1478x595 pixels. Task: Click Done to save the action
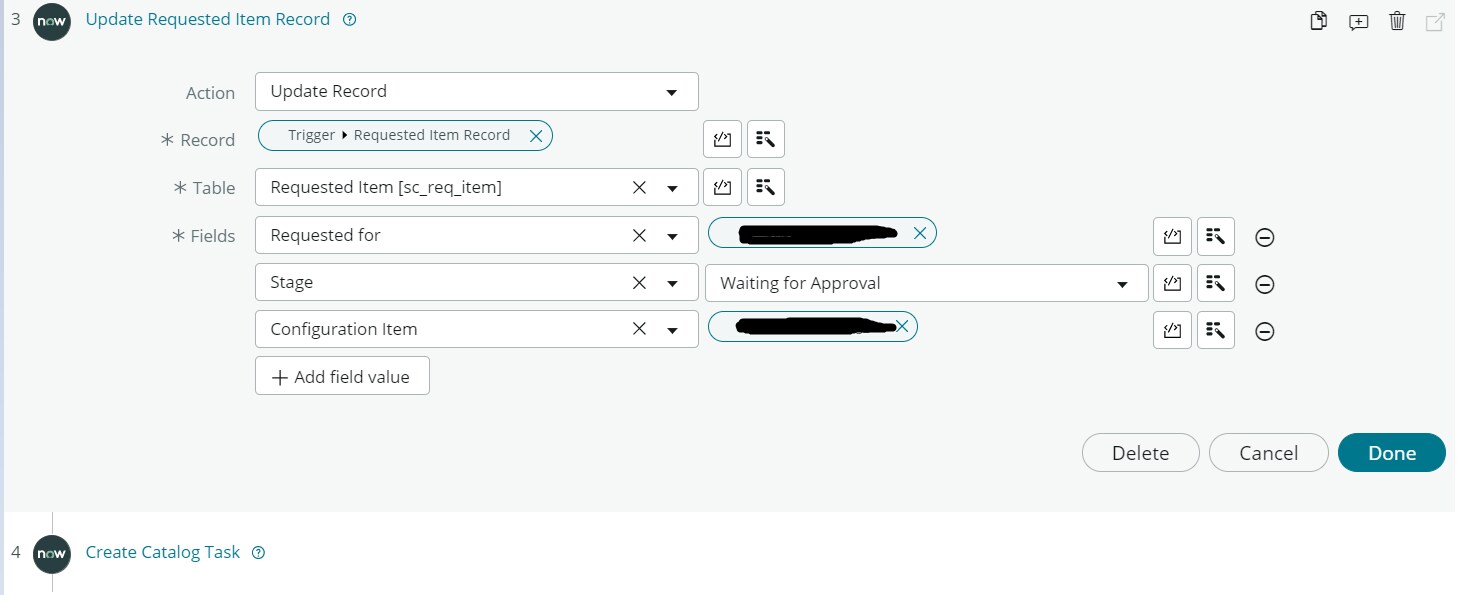pos(1391,452)
